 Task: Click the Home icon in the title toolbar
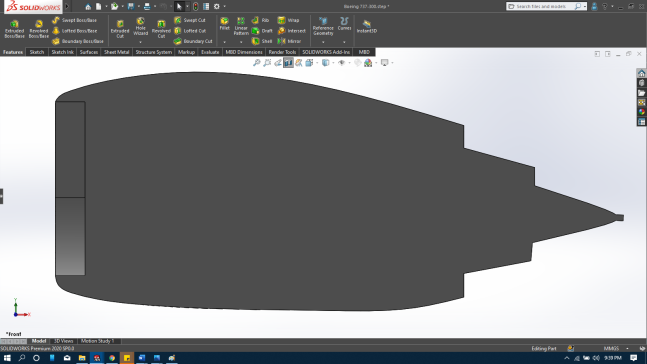88,6
